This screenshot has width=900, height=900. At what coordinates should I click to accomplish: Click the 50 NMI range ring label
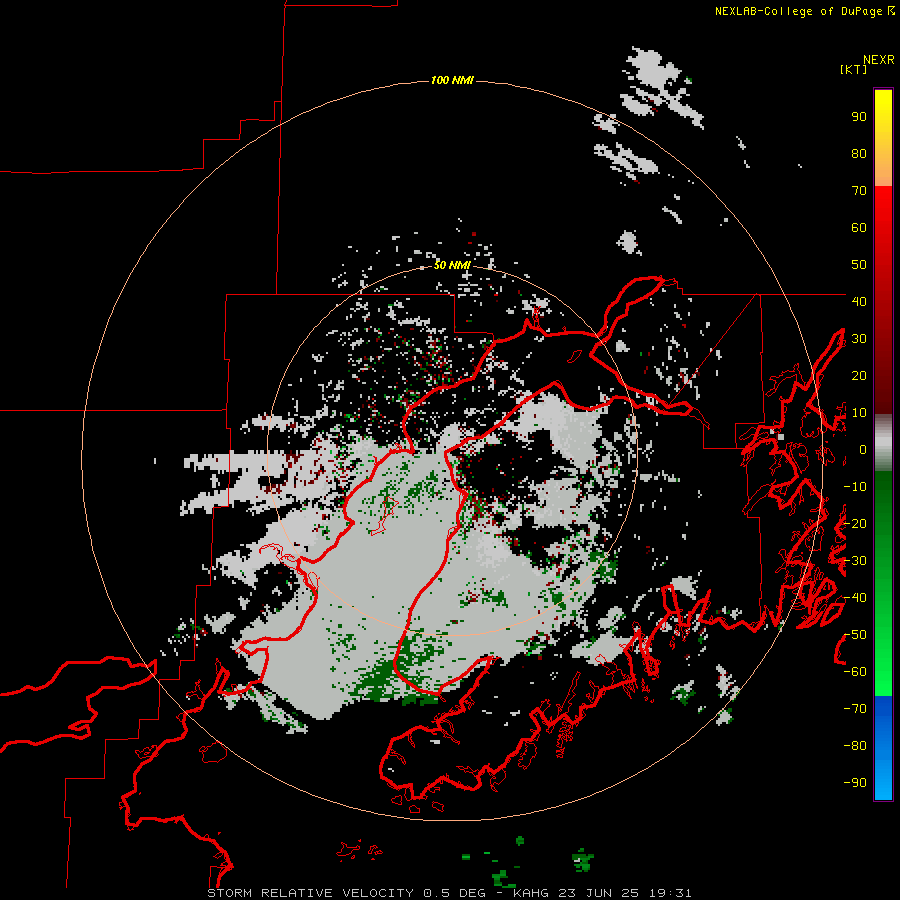coord(452,265)
